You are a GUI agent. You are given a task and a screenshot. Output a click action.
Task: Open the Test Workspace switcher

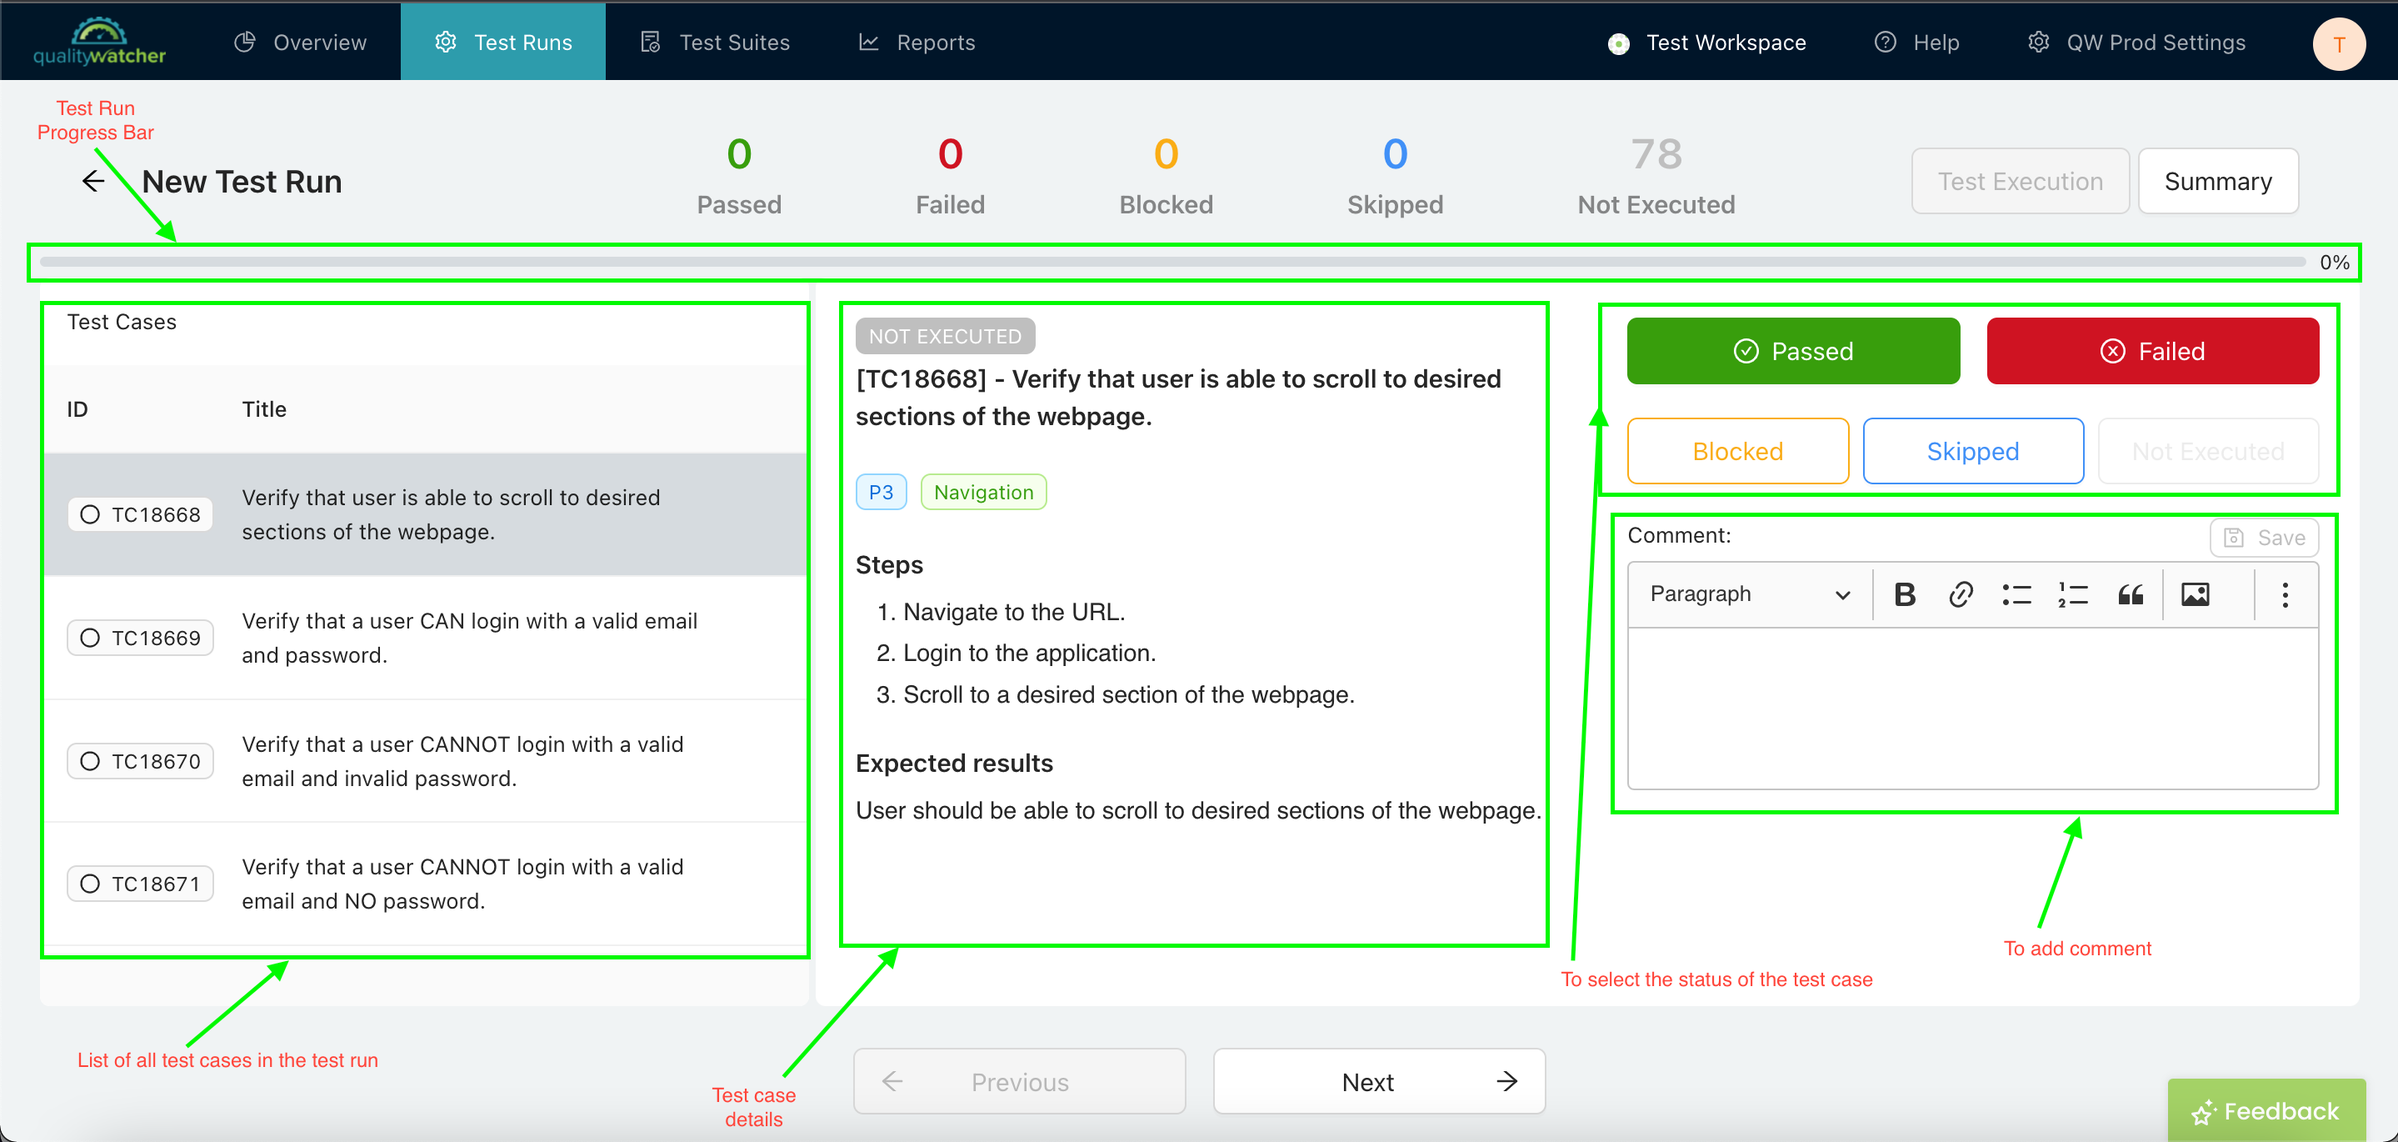[x=1707, y=43]
